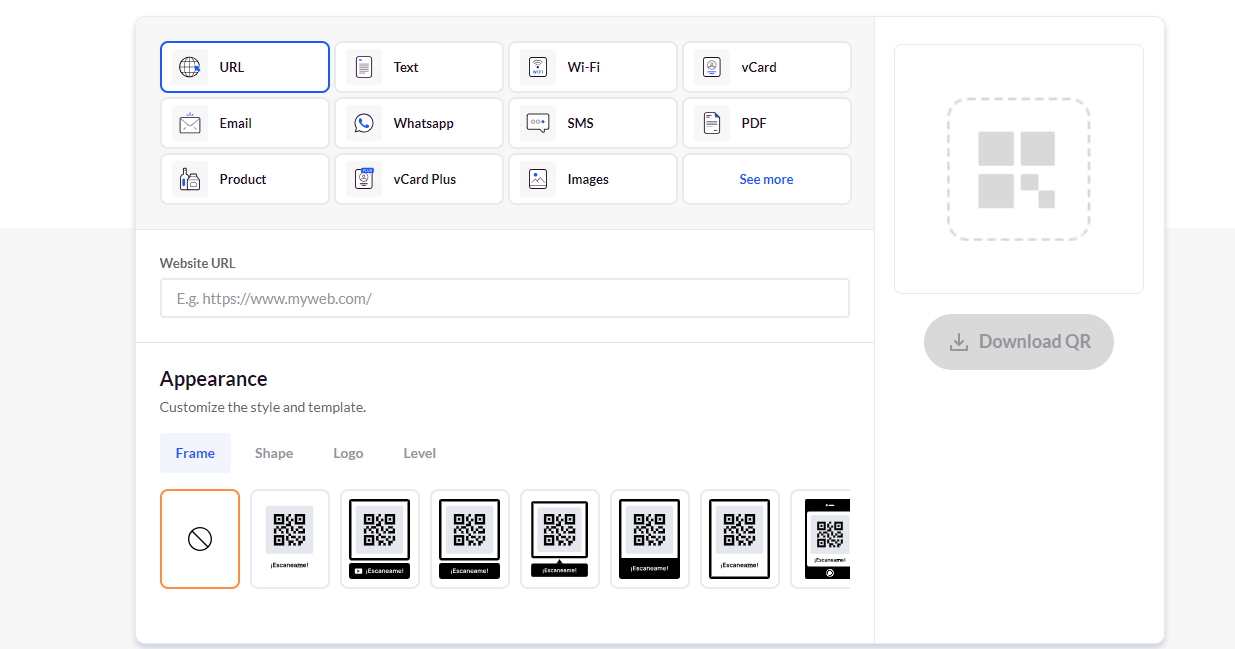1235x649 pixels.
Task: Select the vCard contact icon
Action: point(712,67)
